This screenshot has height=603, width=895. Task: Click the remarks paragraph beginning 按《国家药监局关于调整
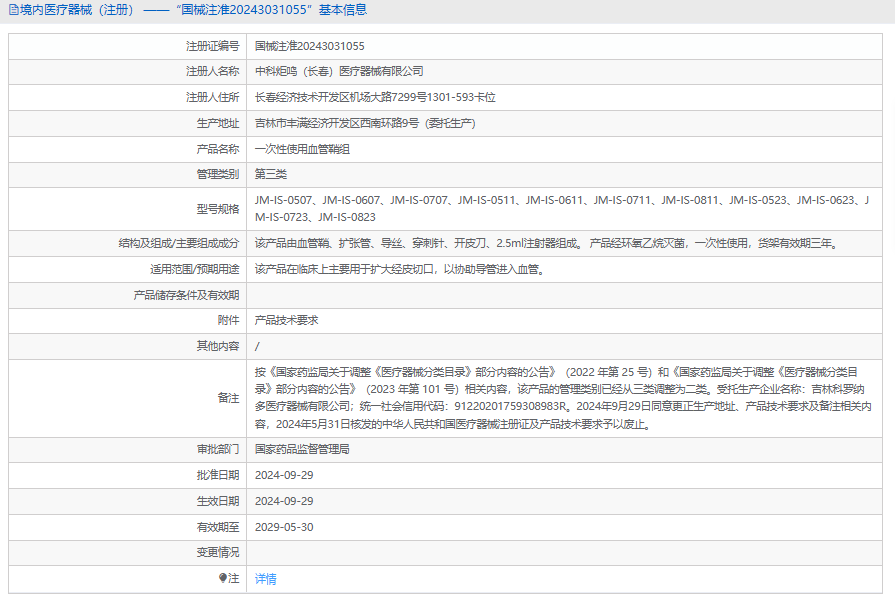(x=563, y=399)
